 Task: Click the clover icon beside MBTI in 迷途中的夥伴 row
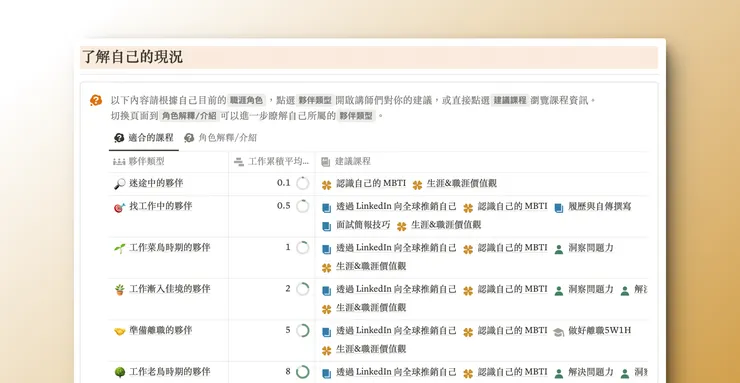[327, 185]
